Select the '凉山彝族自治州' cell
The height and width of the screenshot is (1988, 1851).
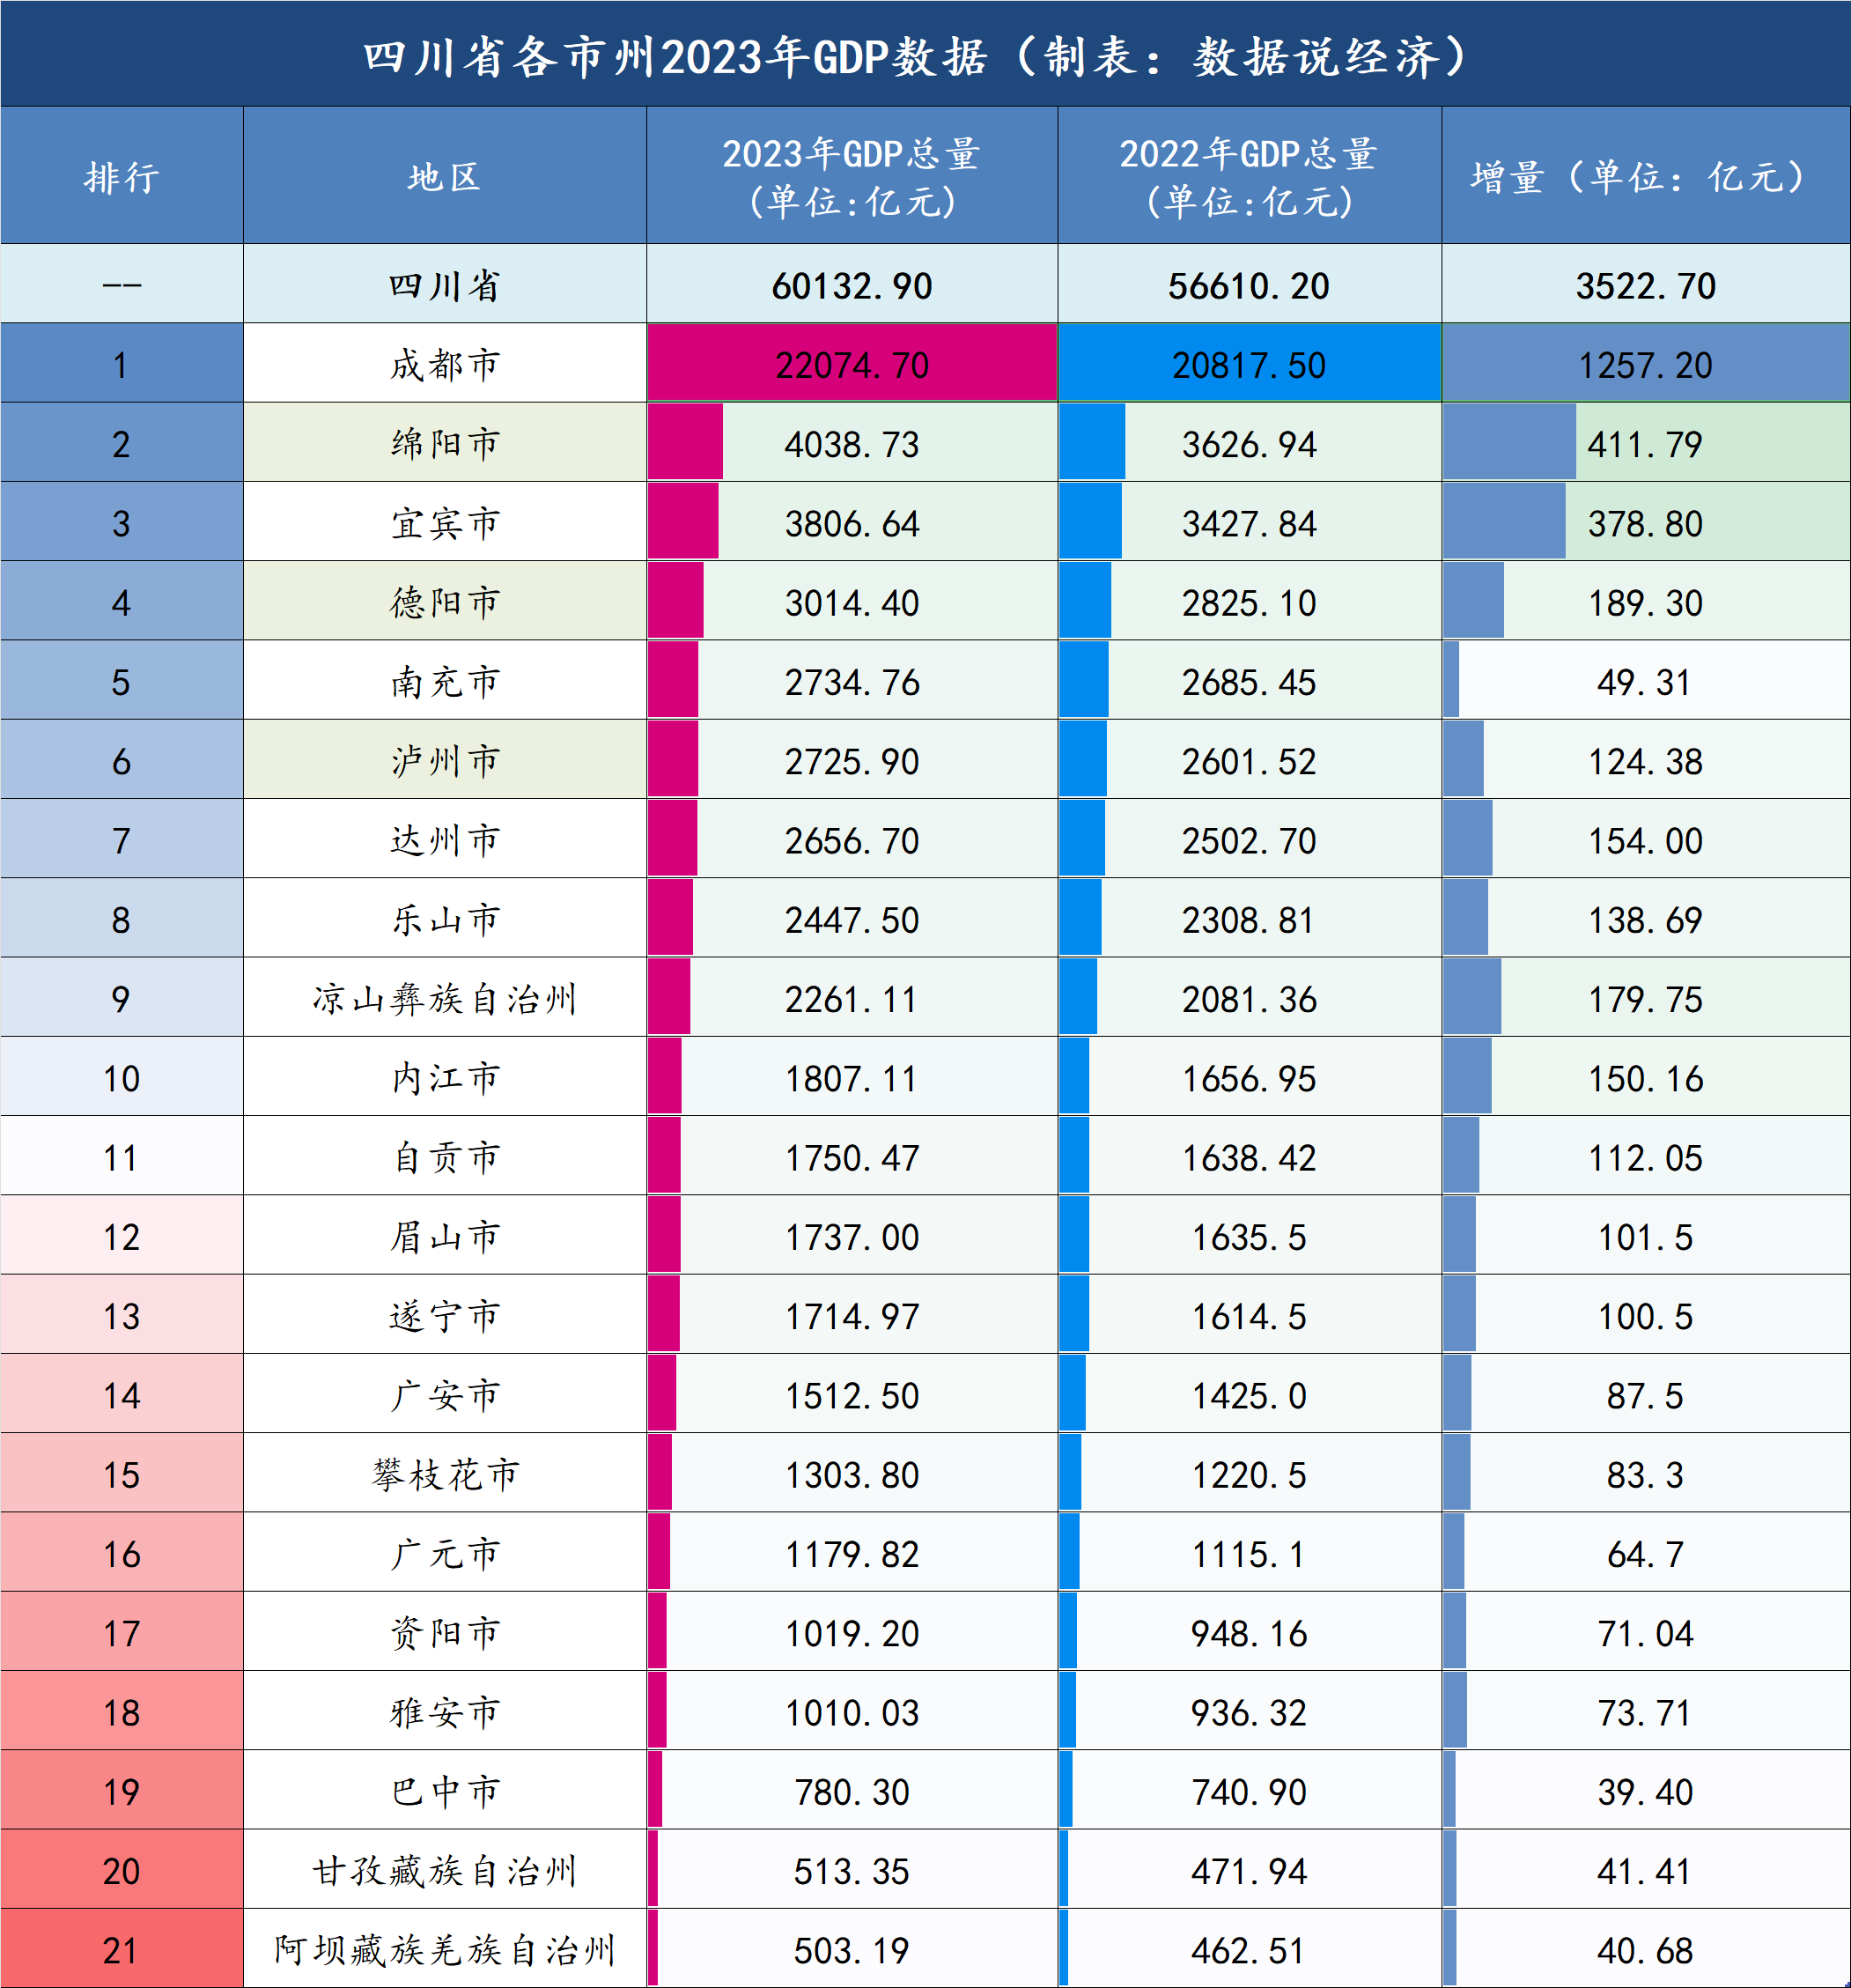444,999
